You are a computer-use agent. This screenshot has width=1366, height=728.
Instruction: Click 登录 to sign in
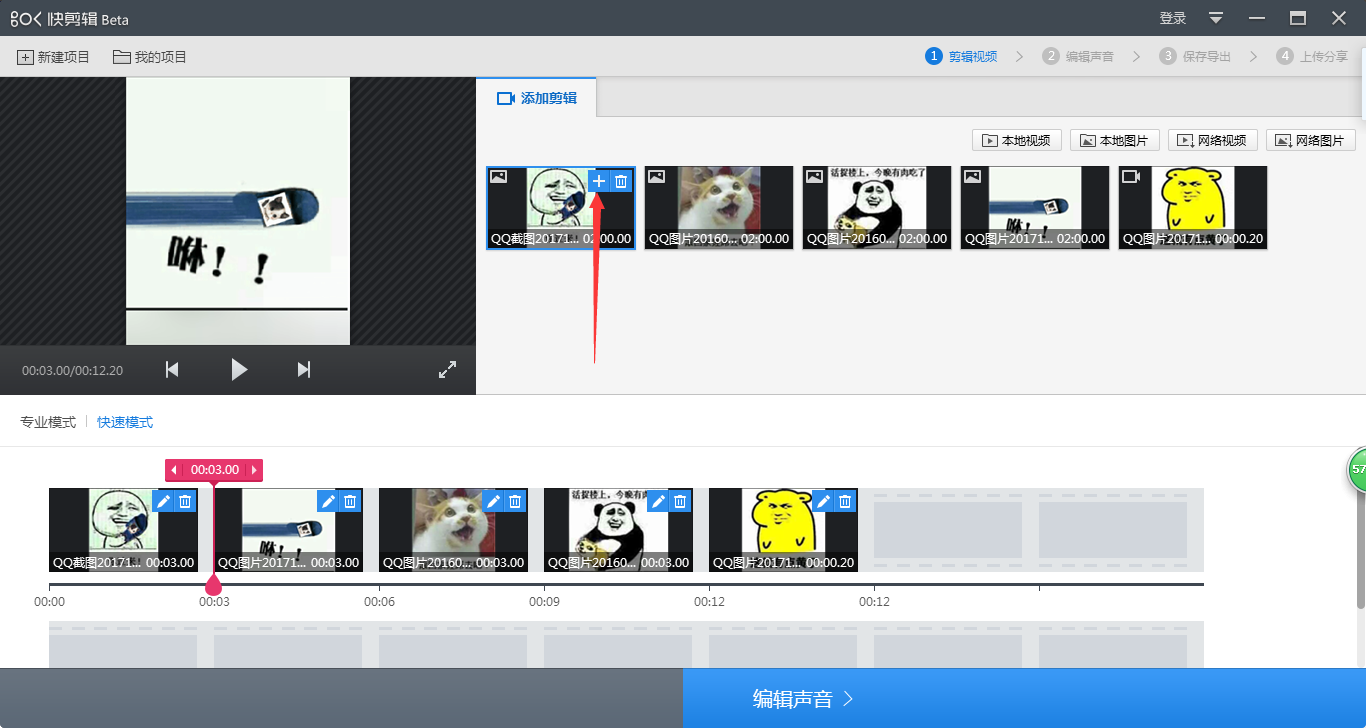tap(1173, 18)
